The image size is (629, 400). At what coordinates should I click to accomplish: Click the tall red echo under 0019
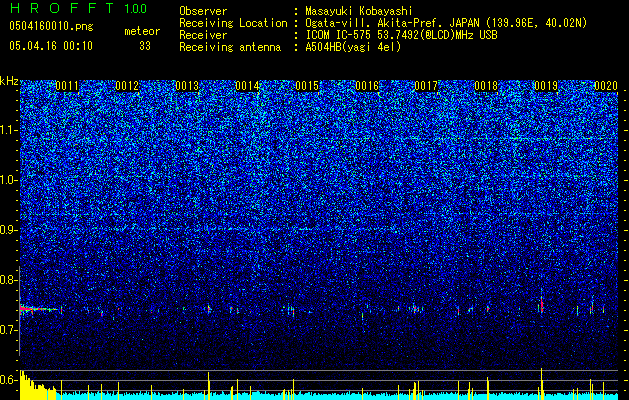542,305
